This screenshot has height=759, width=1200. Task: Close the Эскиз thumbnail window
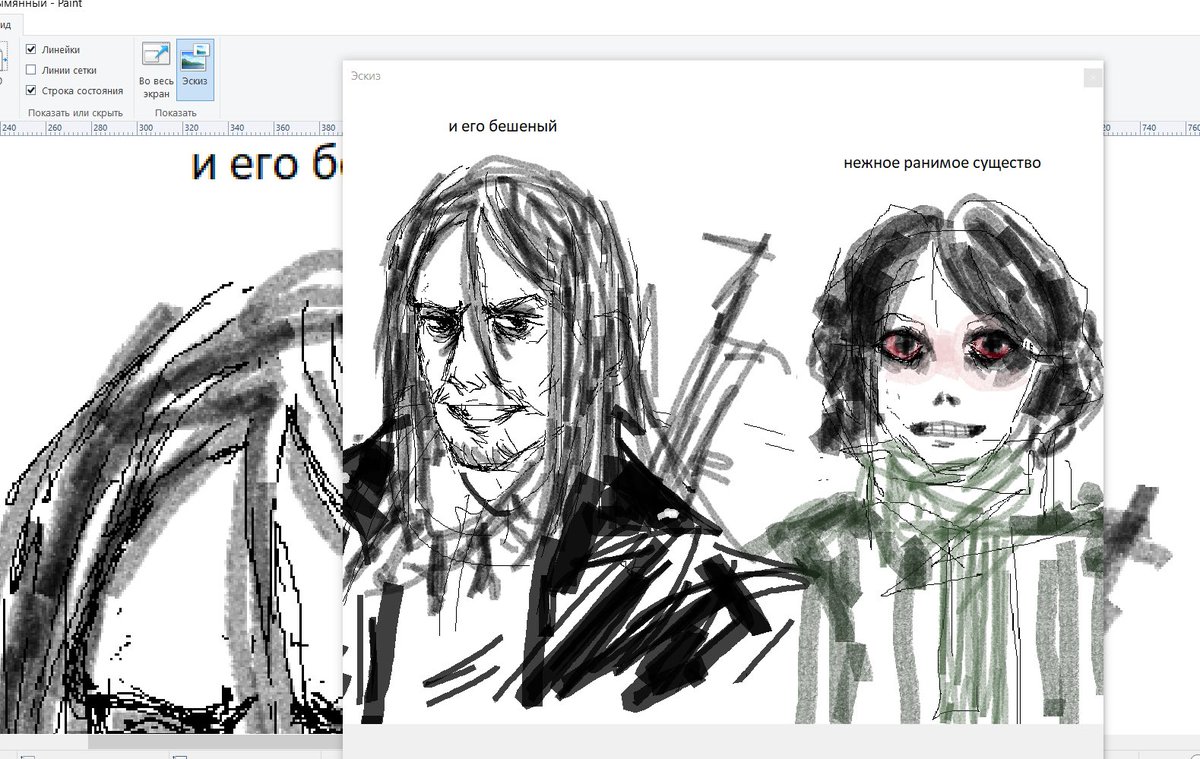point(1092,78)
